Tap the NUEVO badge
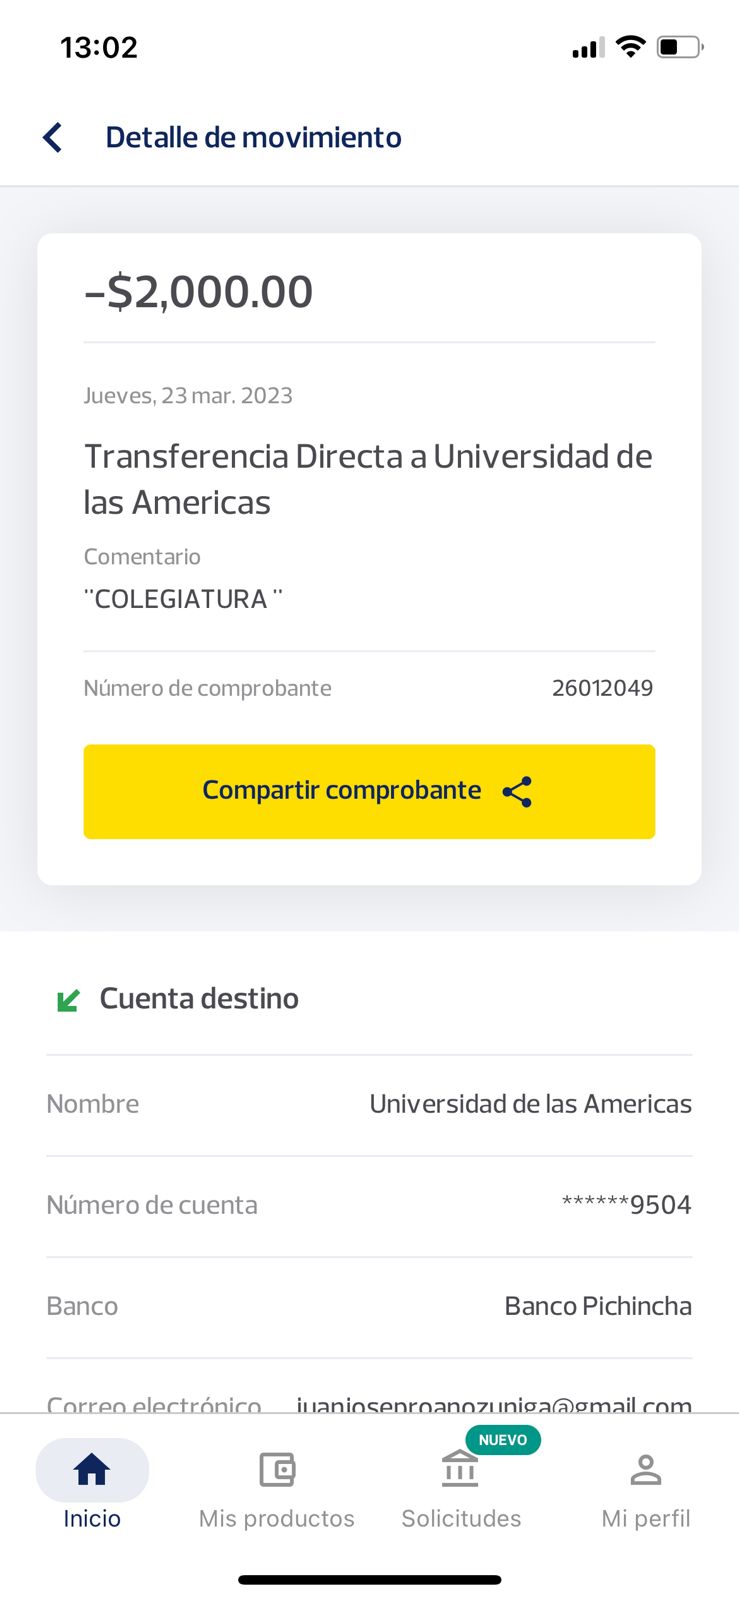 (x=503, y=1440)
